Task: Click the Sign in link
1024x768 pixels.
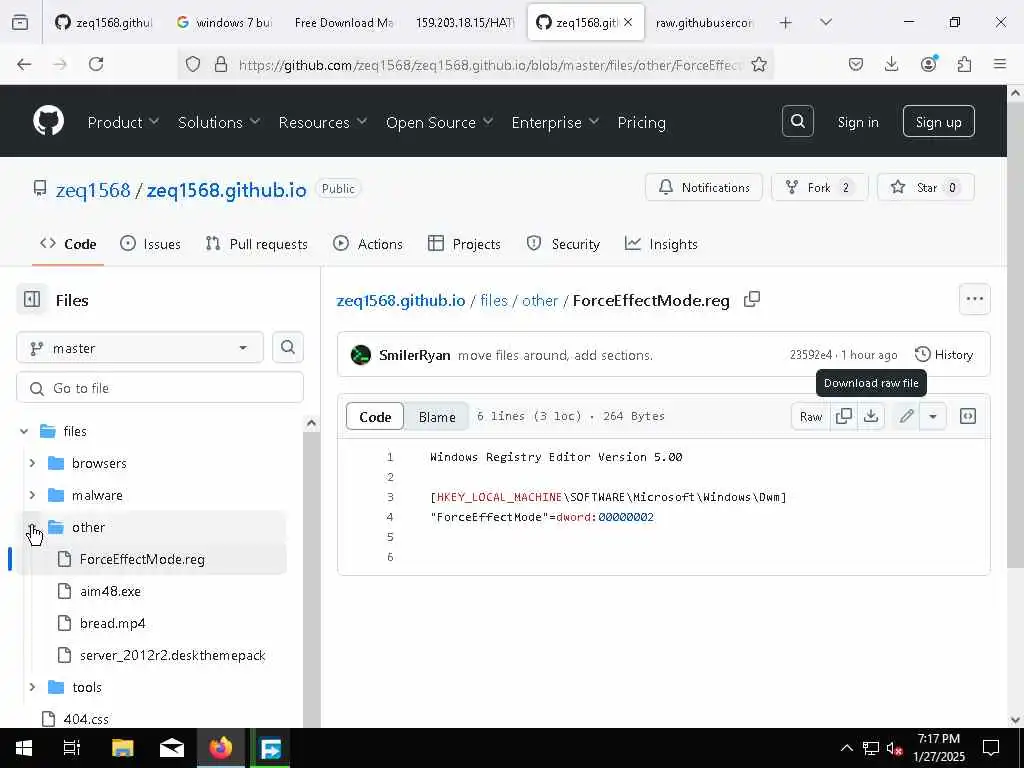Action: pyautogui.click(x=857, y=122)
